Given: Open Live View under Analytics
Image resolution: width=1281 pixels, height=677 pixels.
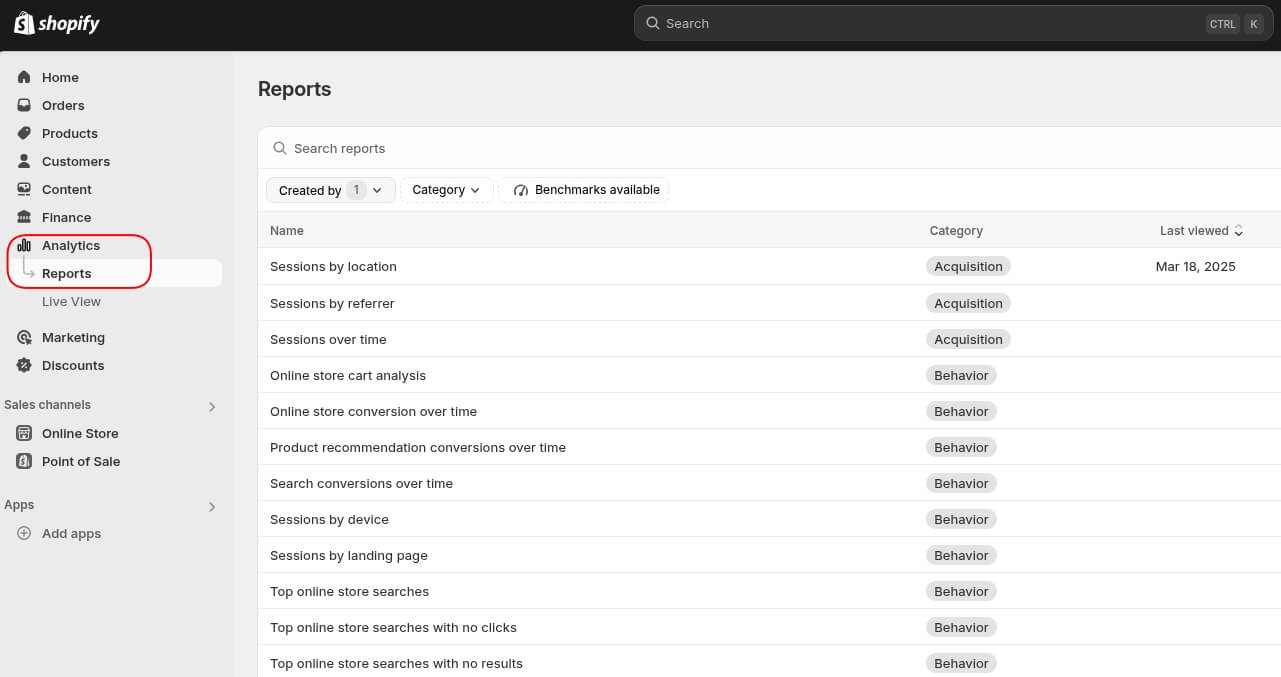Looking at the screenshot, I should click(x=71, y=301).
